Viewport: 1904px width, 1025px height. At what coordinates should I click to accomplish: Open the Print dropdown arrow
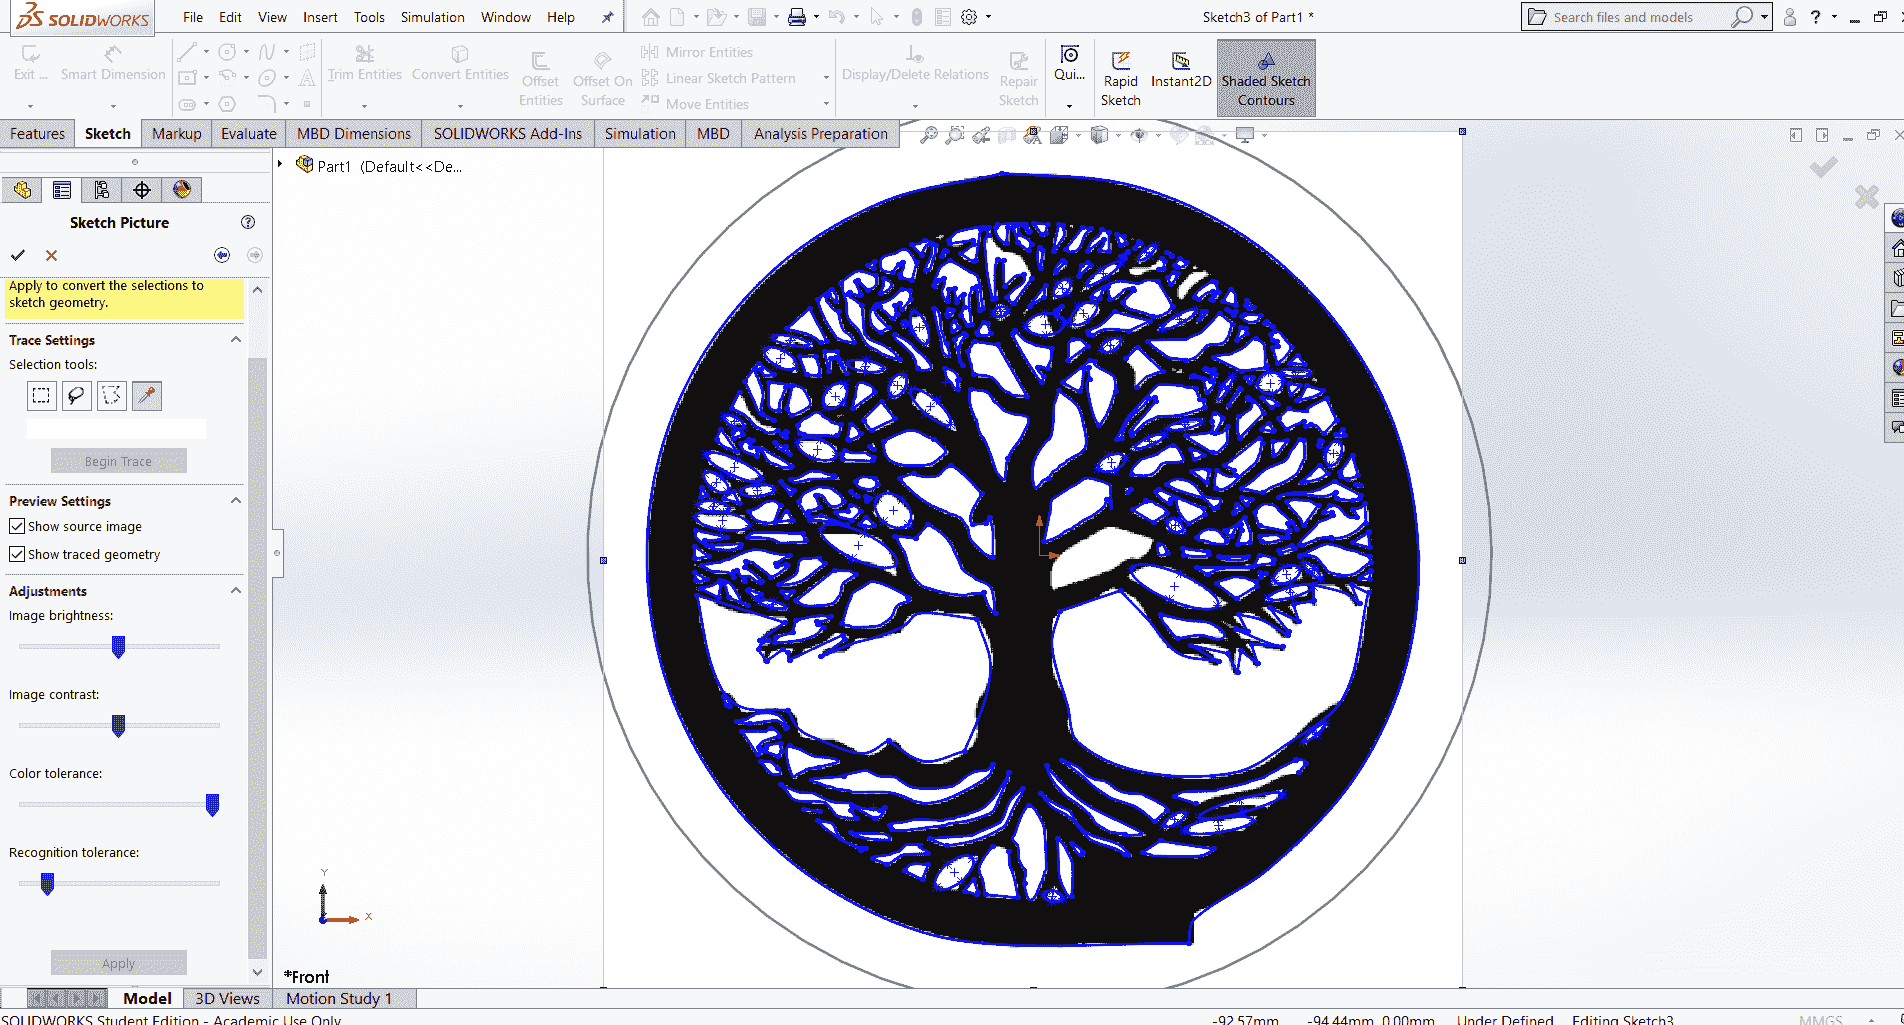click(816, 17)
